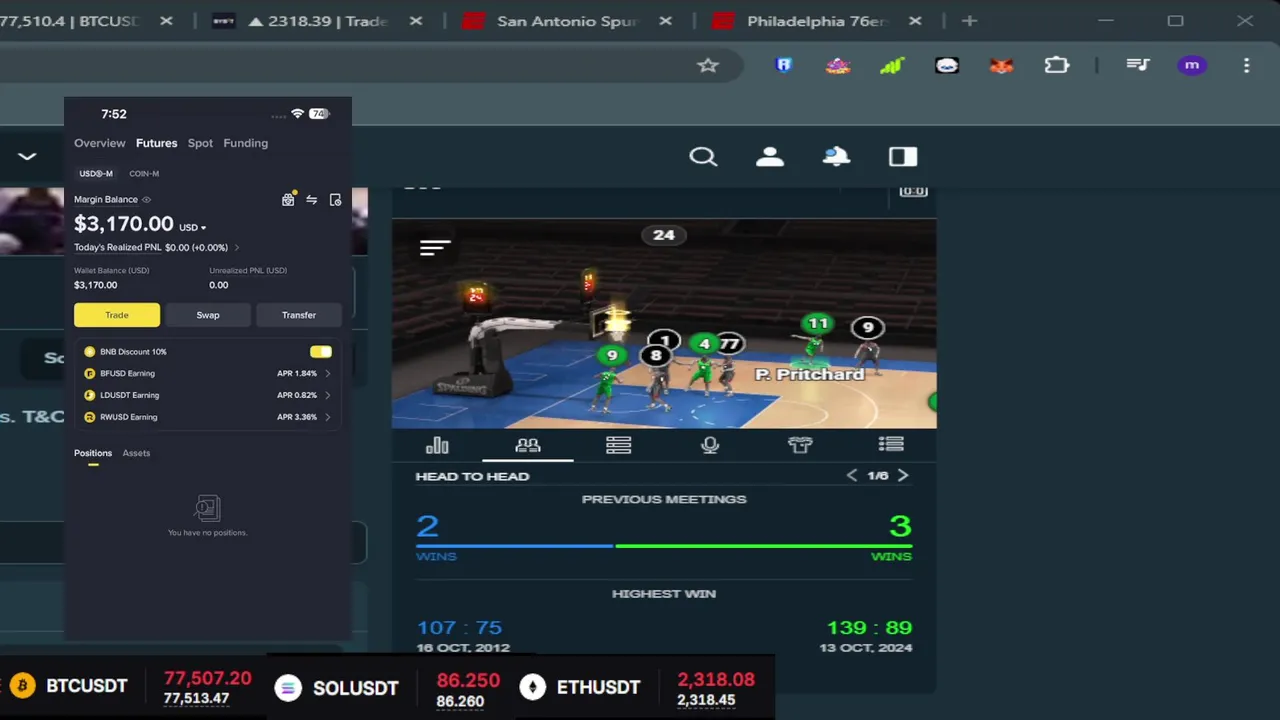Open the user account profile icon
Viewport: 1280px width, 720px height.
click(770, 157)
